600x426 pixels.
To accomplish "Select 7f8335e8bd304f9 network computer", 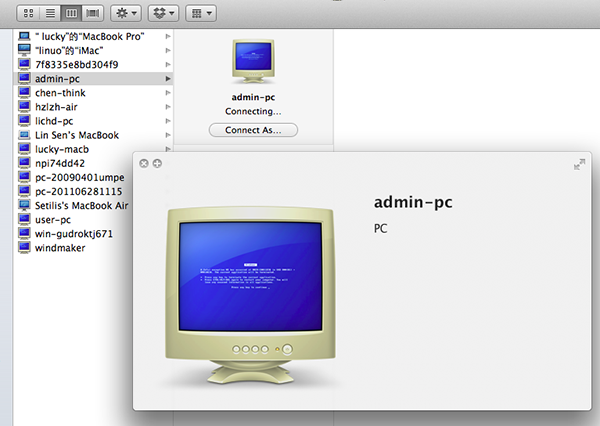I will coord(93,65).
